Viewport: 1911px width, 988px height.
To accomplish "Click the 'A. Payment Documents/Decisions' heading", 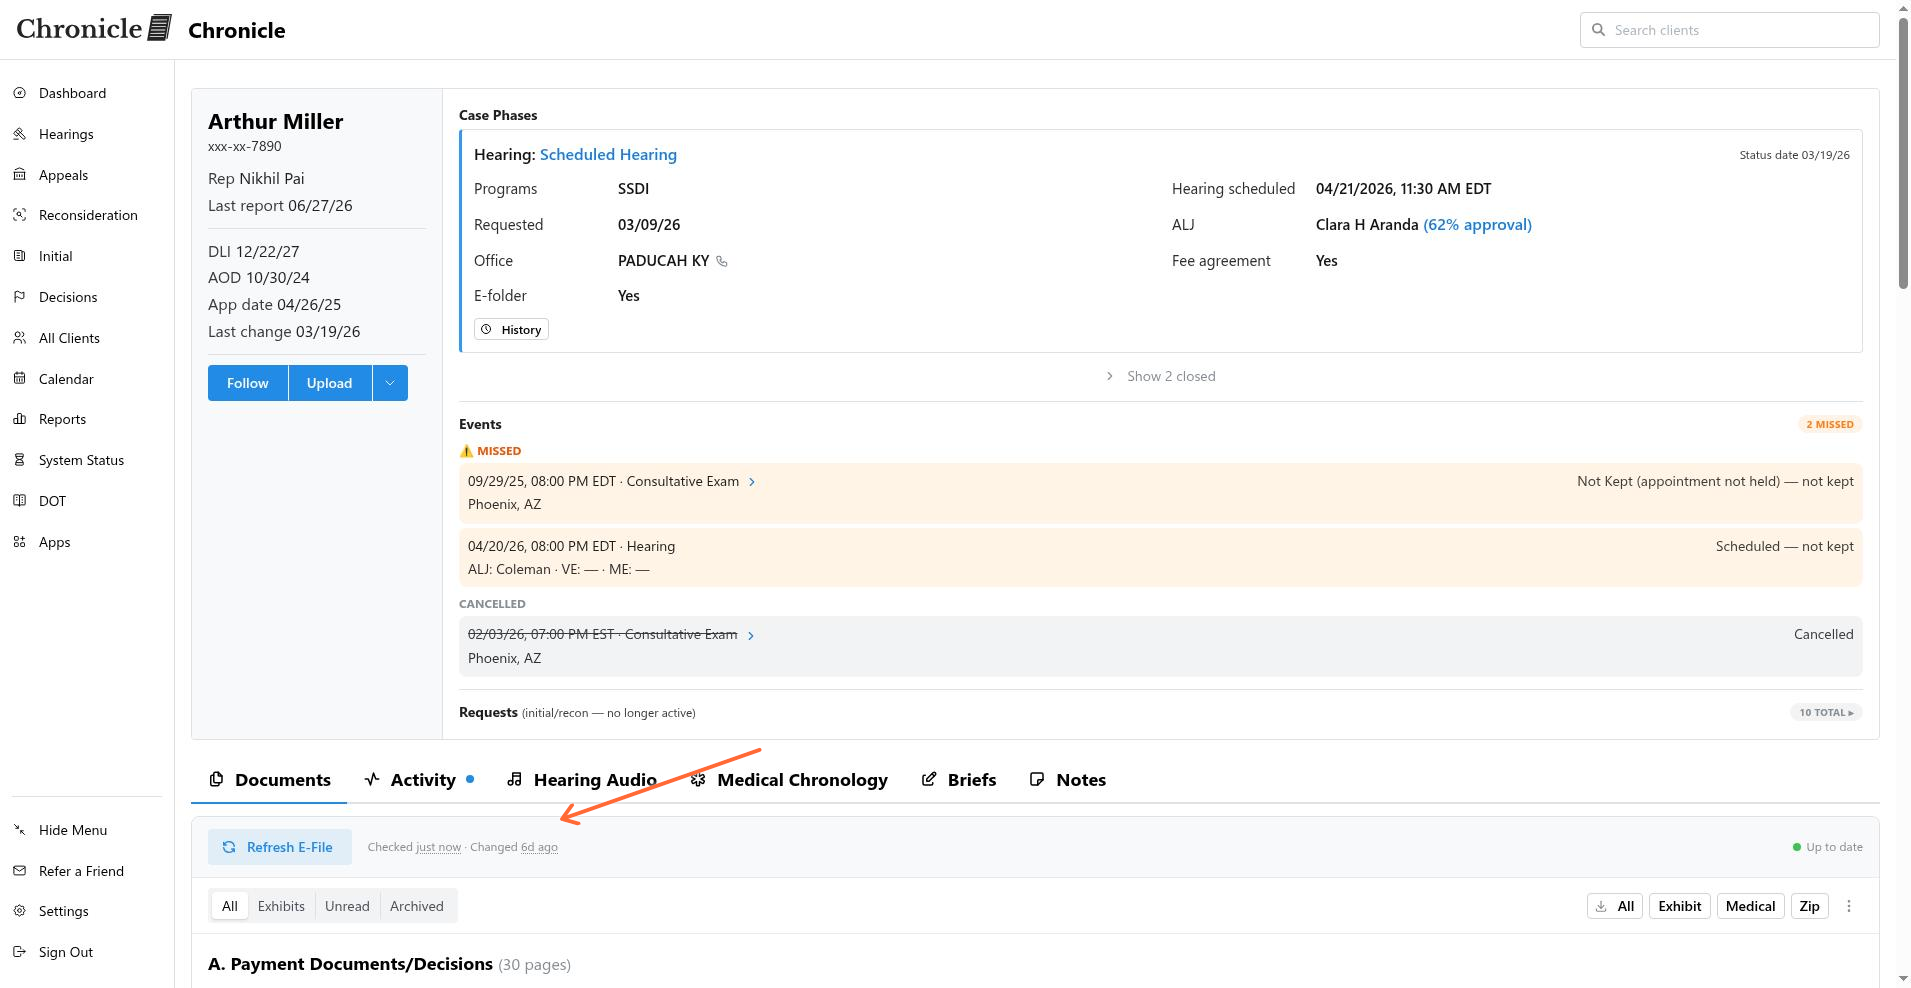I will pyautogui.click(x=350, y=964).
